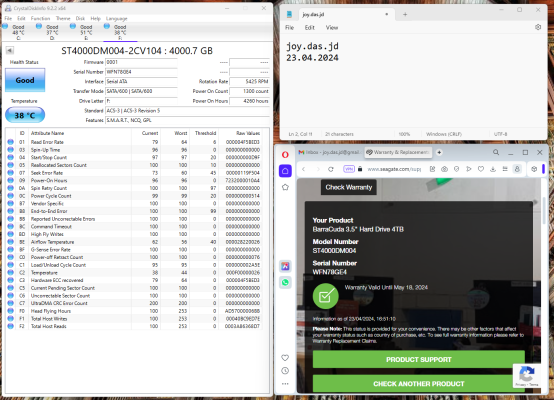Click the search tabs magnifier in Opera
This screenshot has width=554, height=400.
click(496, 152)
